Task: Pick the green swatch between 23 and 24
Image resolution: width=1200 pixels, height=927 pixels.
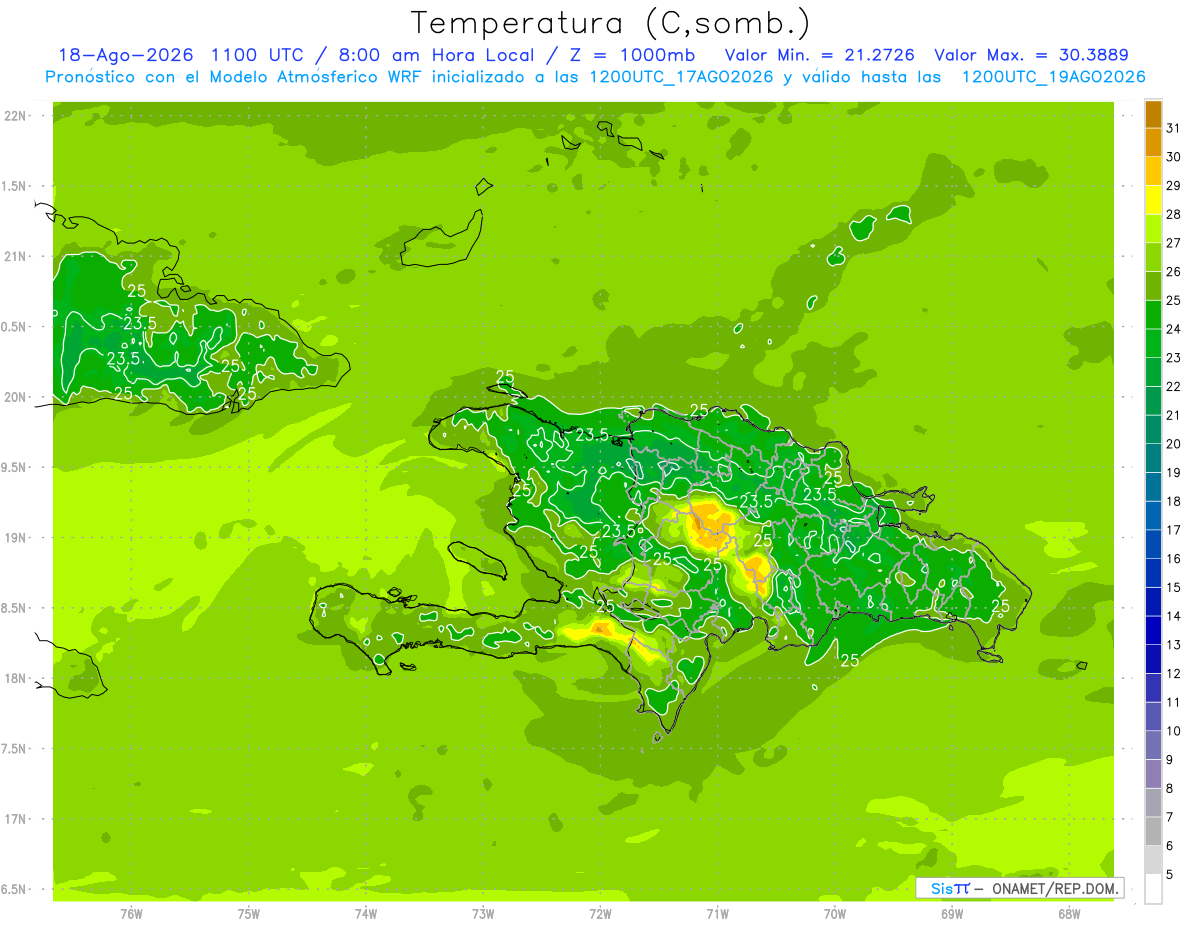Action: (1153, 344)
